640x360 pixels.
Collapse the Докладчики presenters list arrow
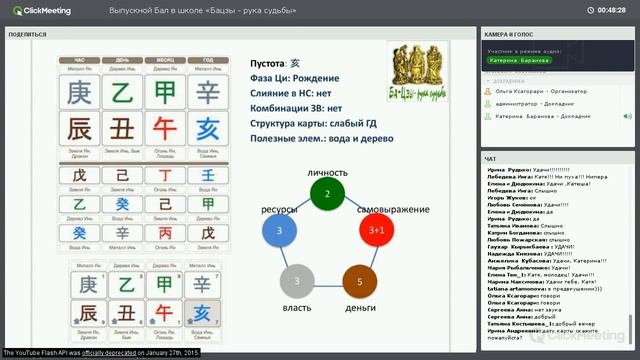tap(487, 81)
